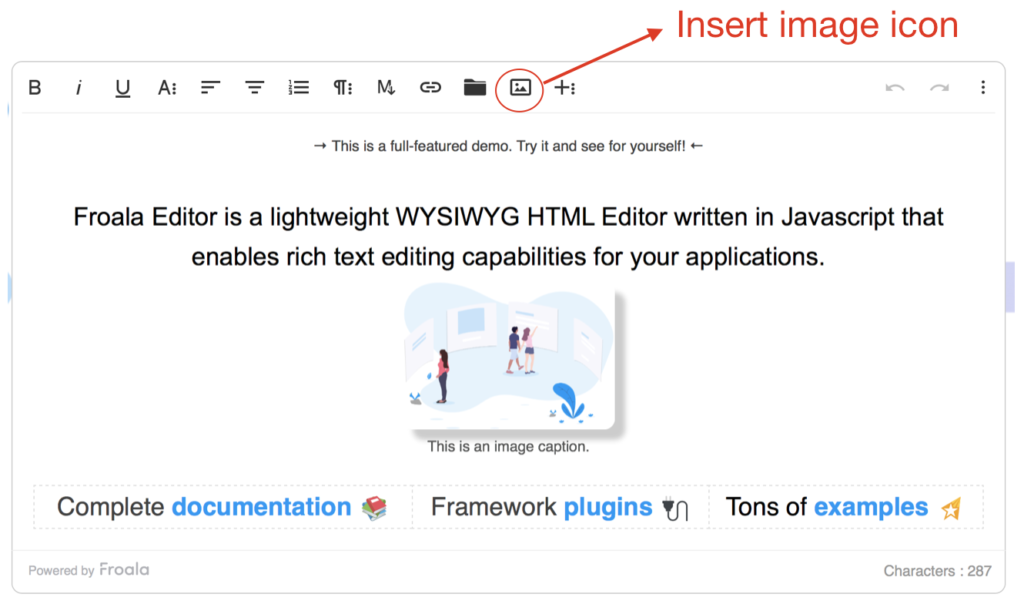Click the 'Complete' text cell
Viewport: 1024px width, 604px height.
pos(110,507)
